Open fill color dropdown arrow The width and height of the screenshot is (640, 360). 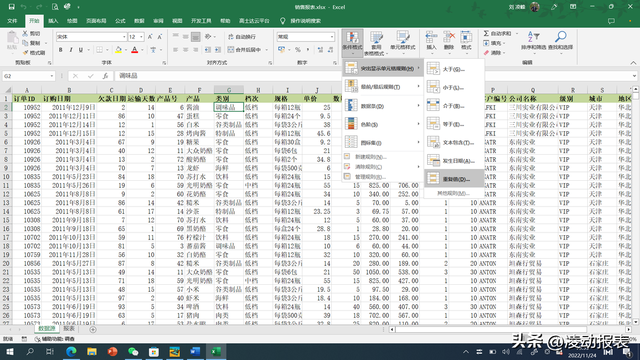[126, 50]
